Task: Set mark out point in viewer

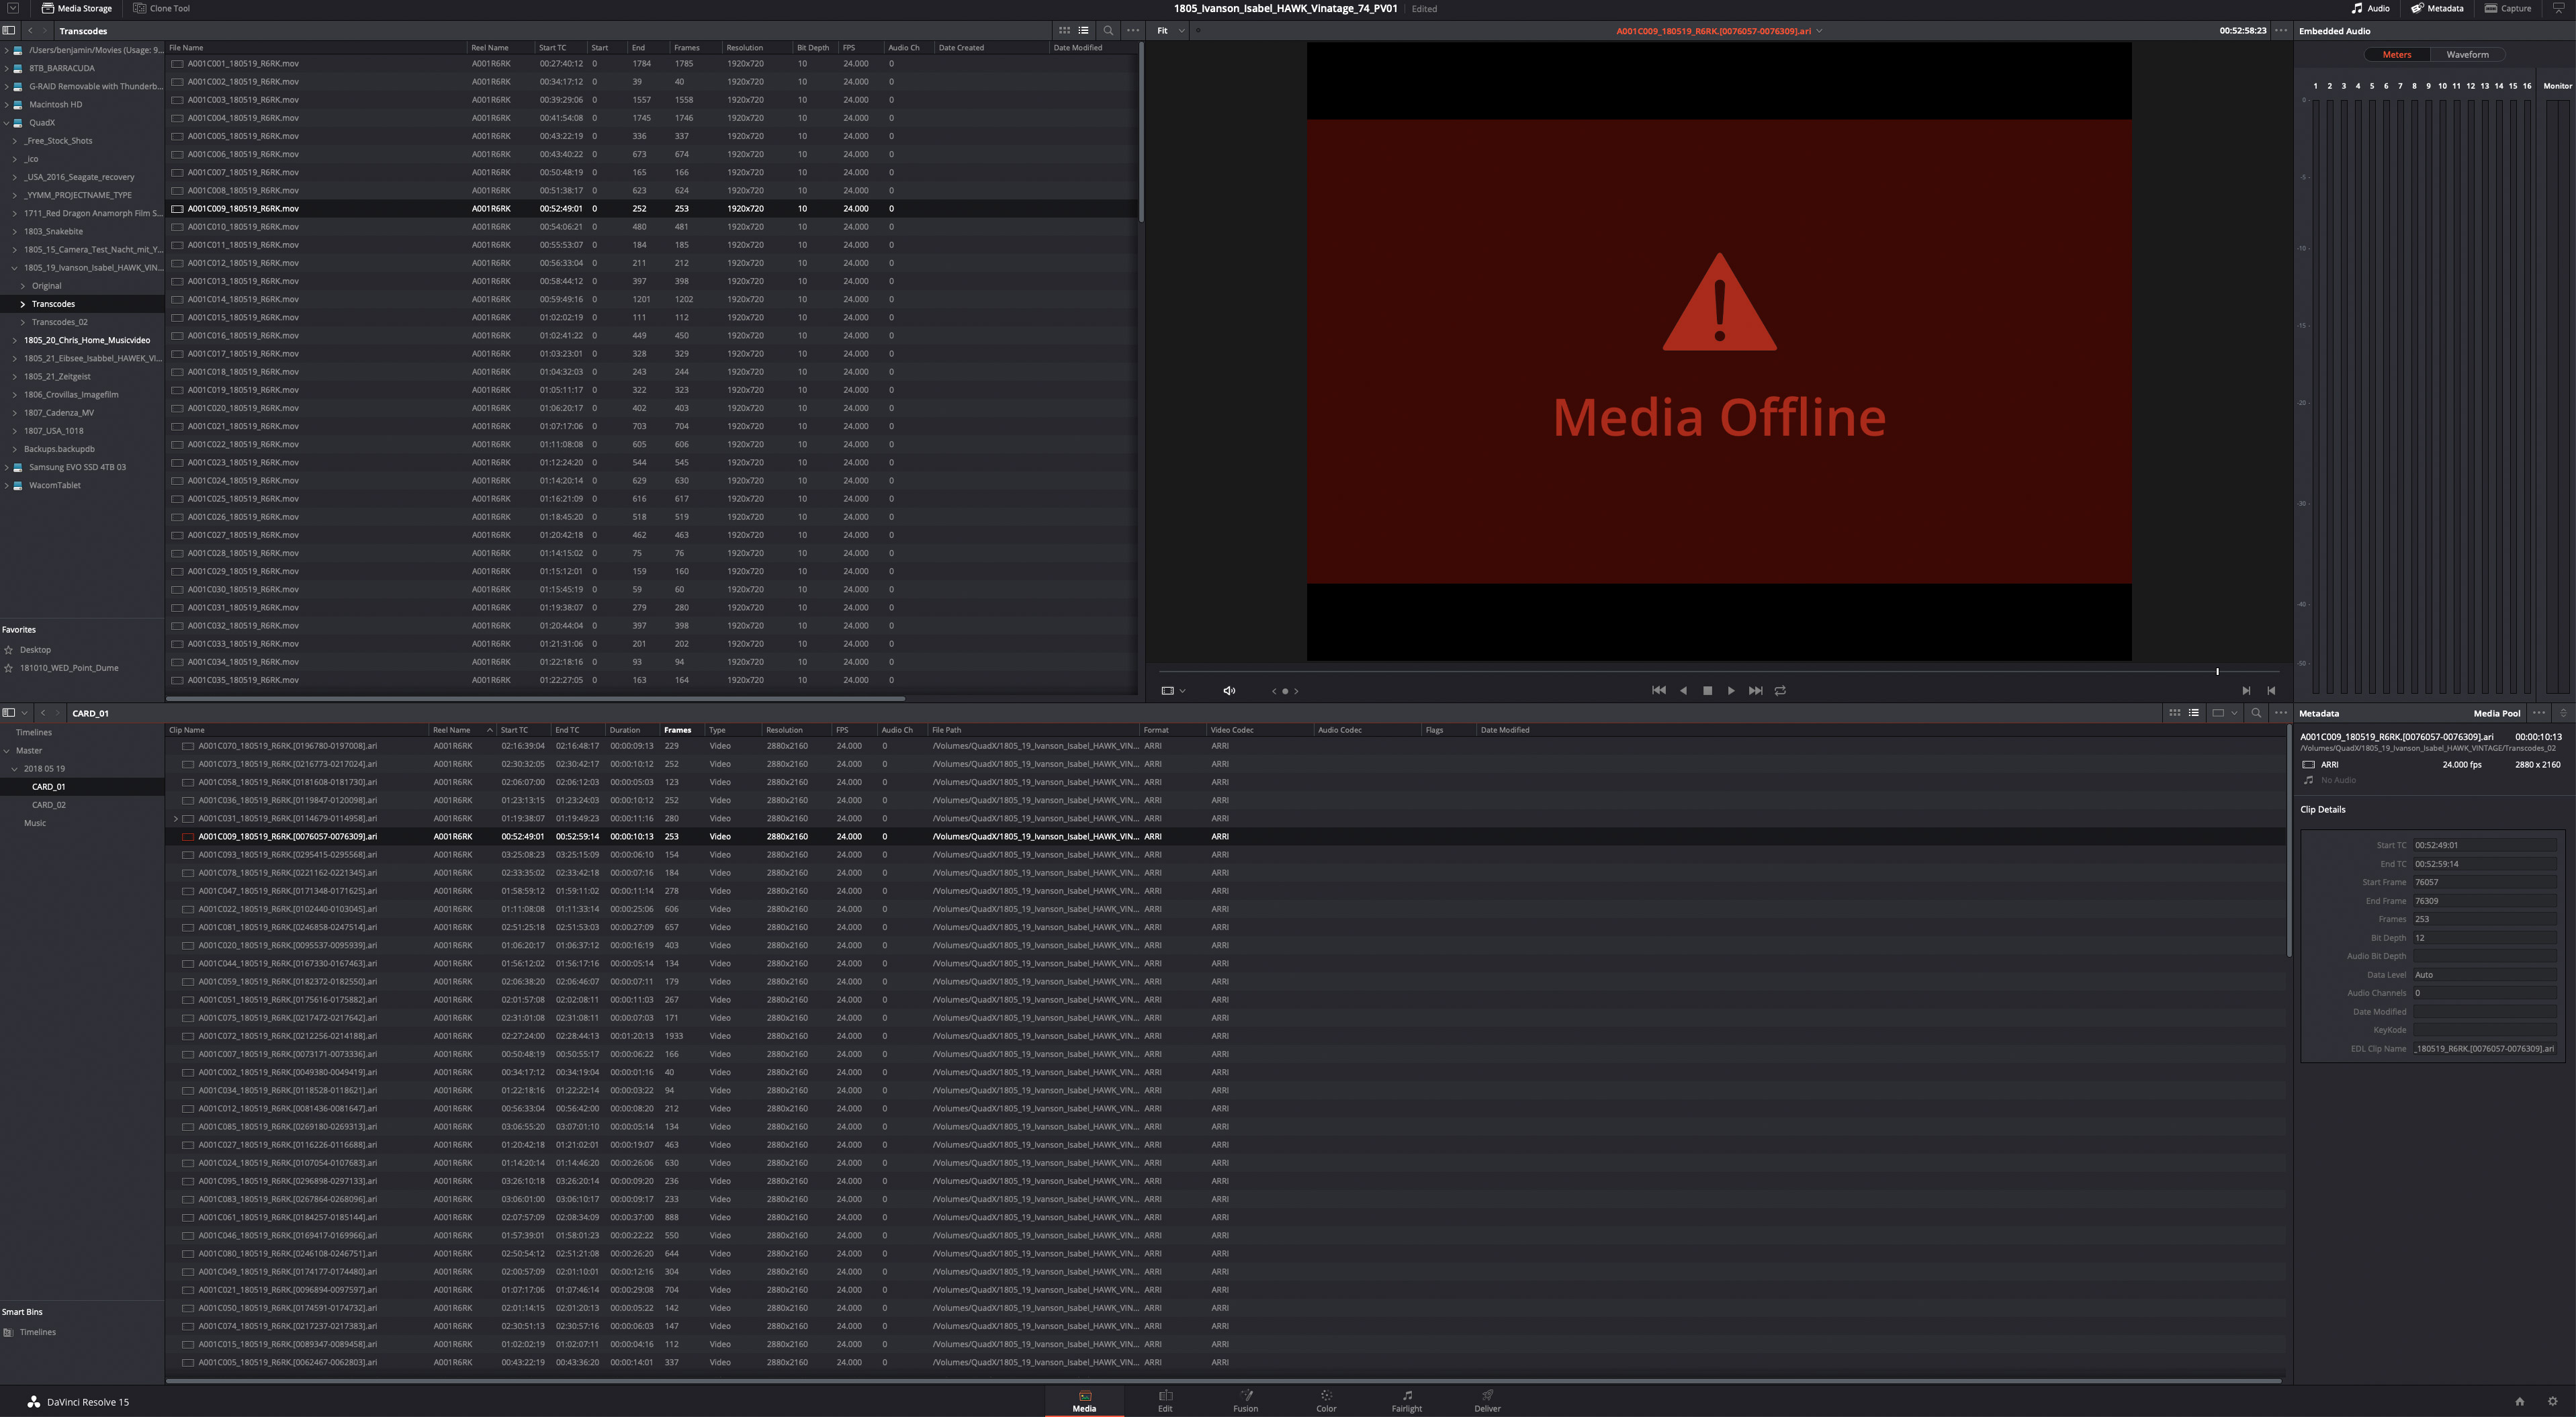Action: pyautogui.click(x=2271, y=690)
